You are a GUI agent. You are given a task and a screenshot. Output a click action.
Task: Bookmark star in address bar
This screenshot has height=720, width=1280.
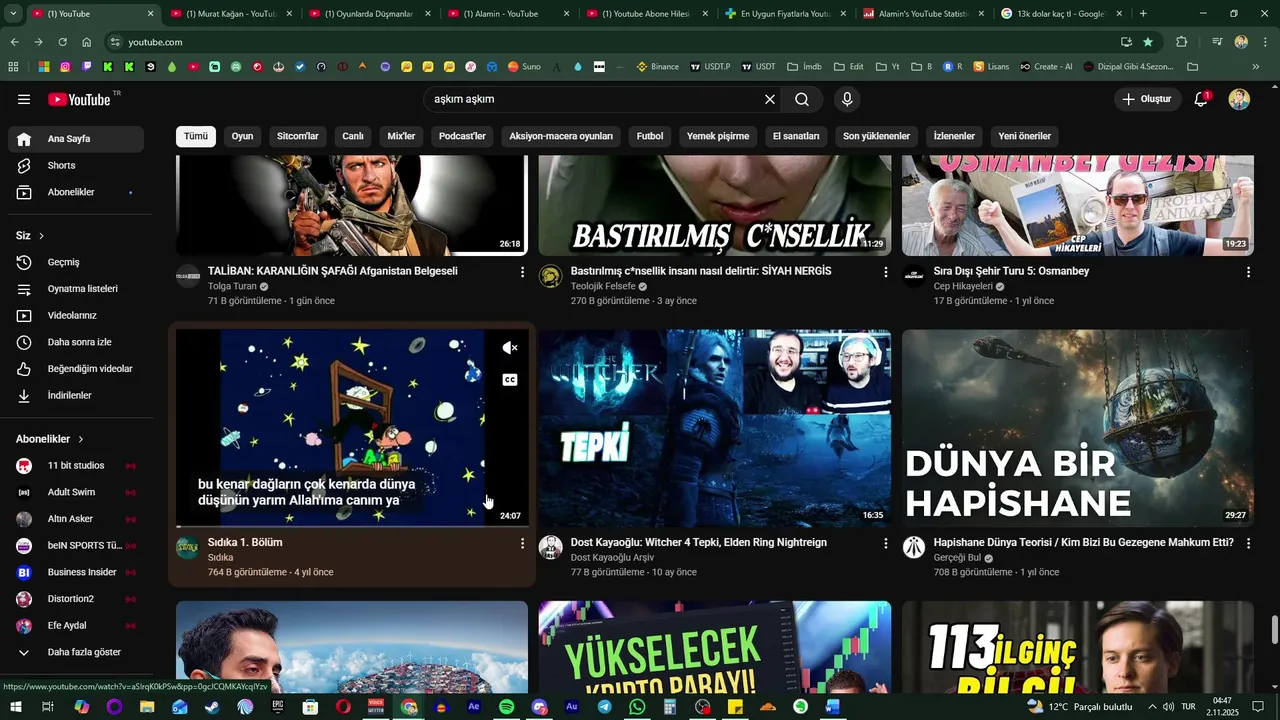(x=1148, y=42)
